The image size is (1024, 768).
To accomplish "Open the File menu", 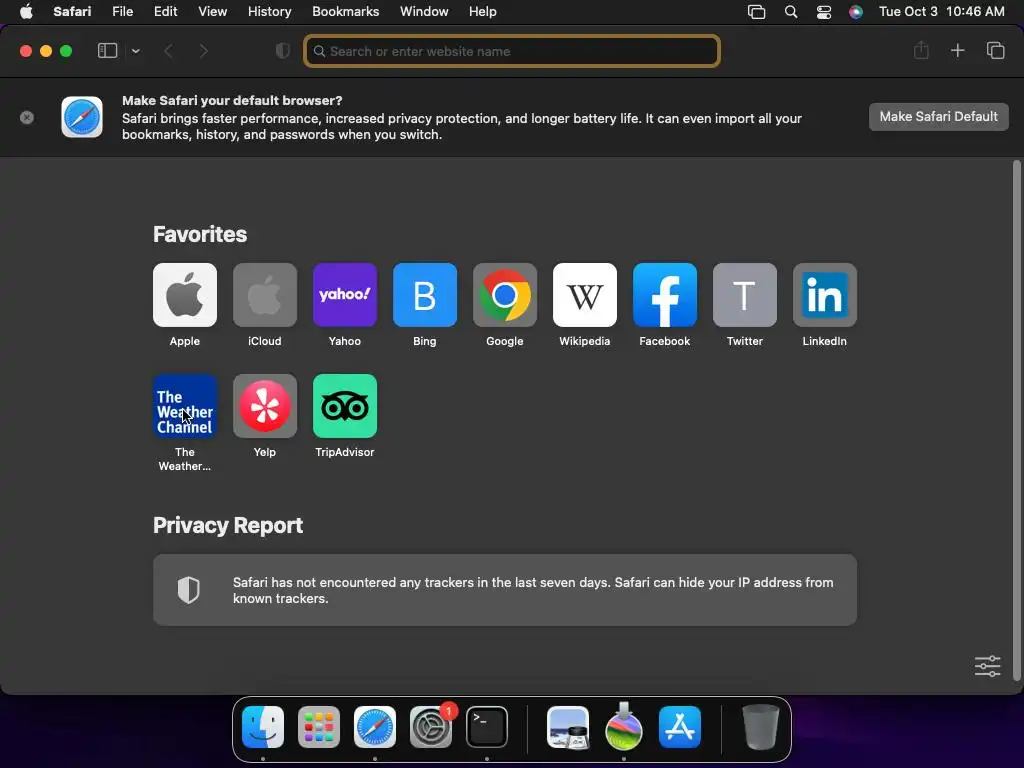I will (x=122, y=12).
